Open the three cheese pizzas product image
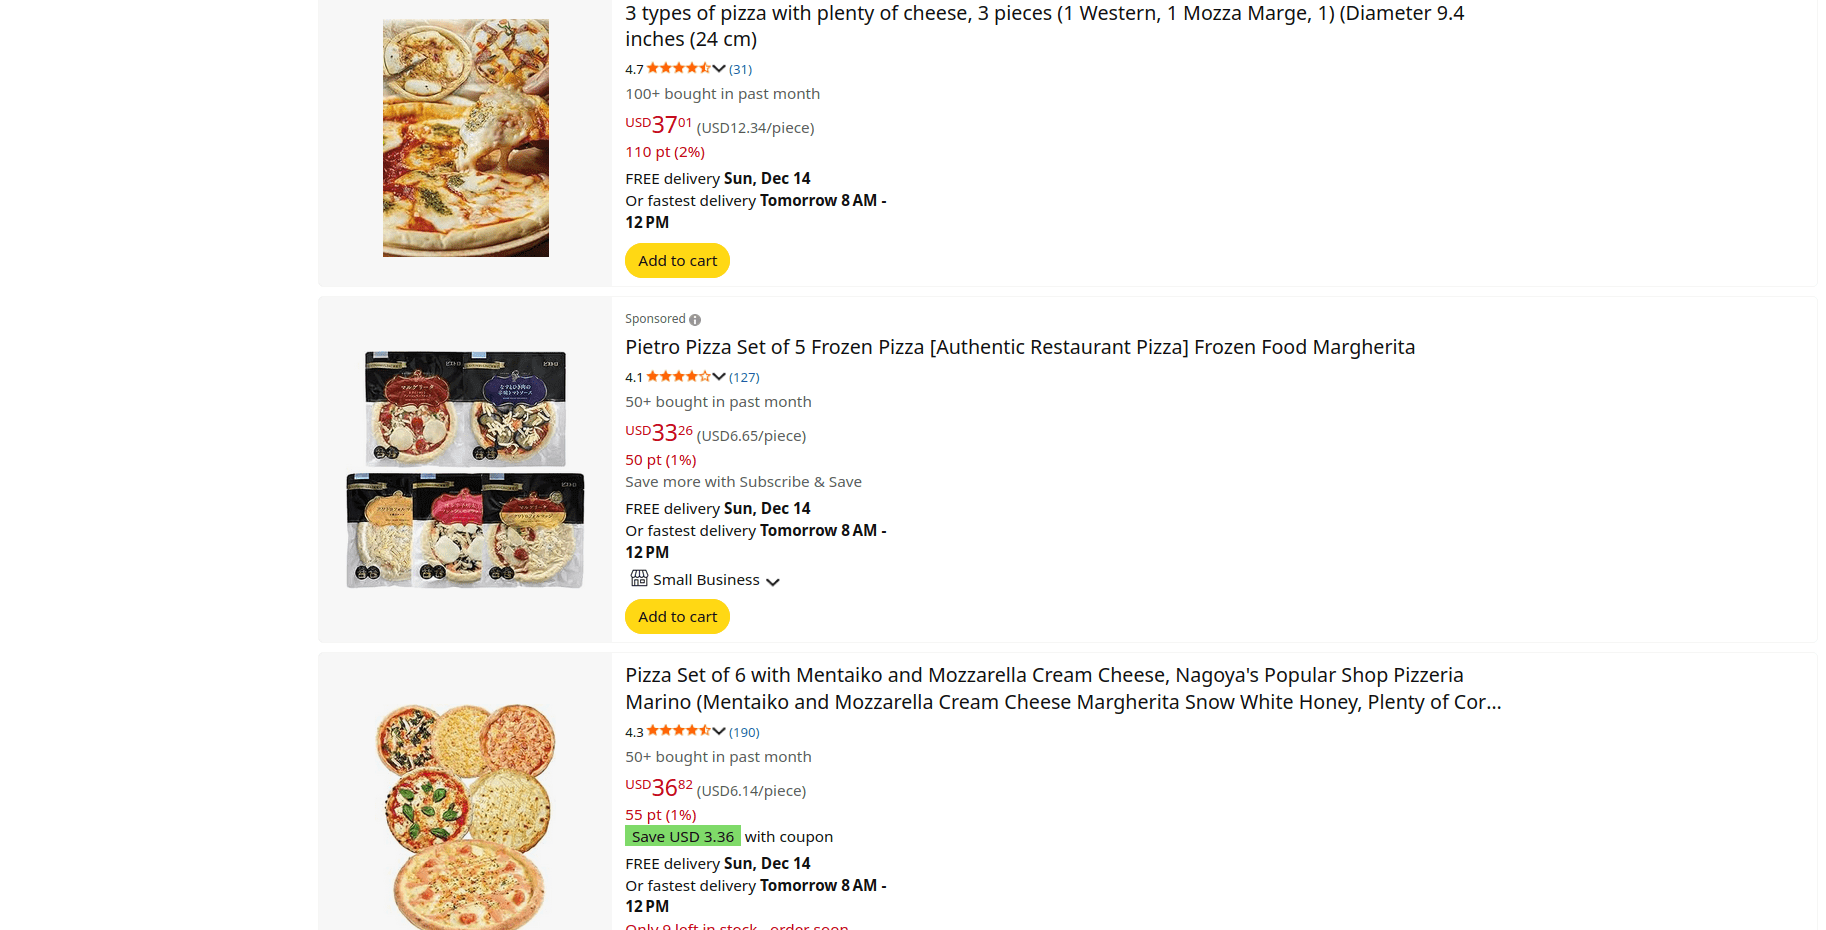This screenshot has height=930, width=1826. pos(465,138)
